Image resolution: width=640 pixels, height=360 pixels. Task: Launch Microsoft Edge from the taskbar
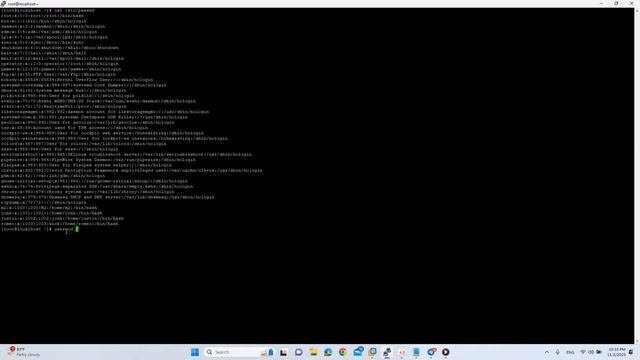click(x=328, y=352)
